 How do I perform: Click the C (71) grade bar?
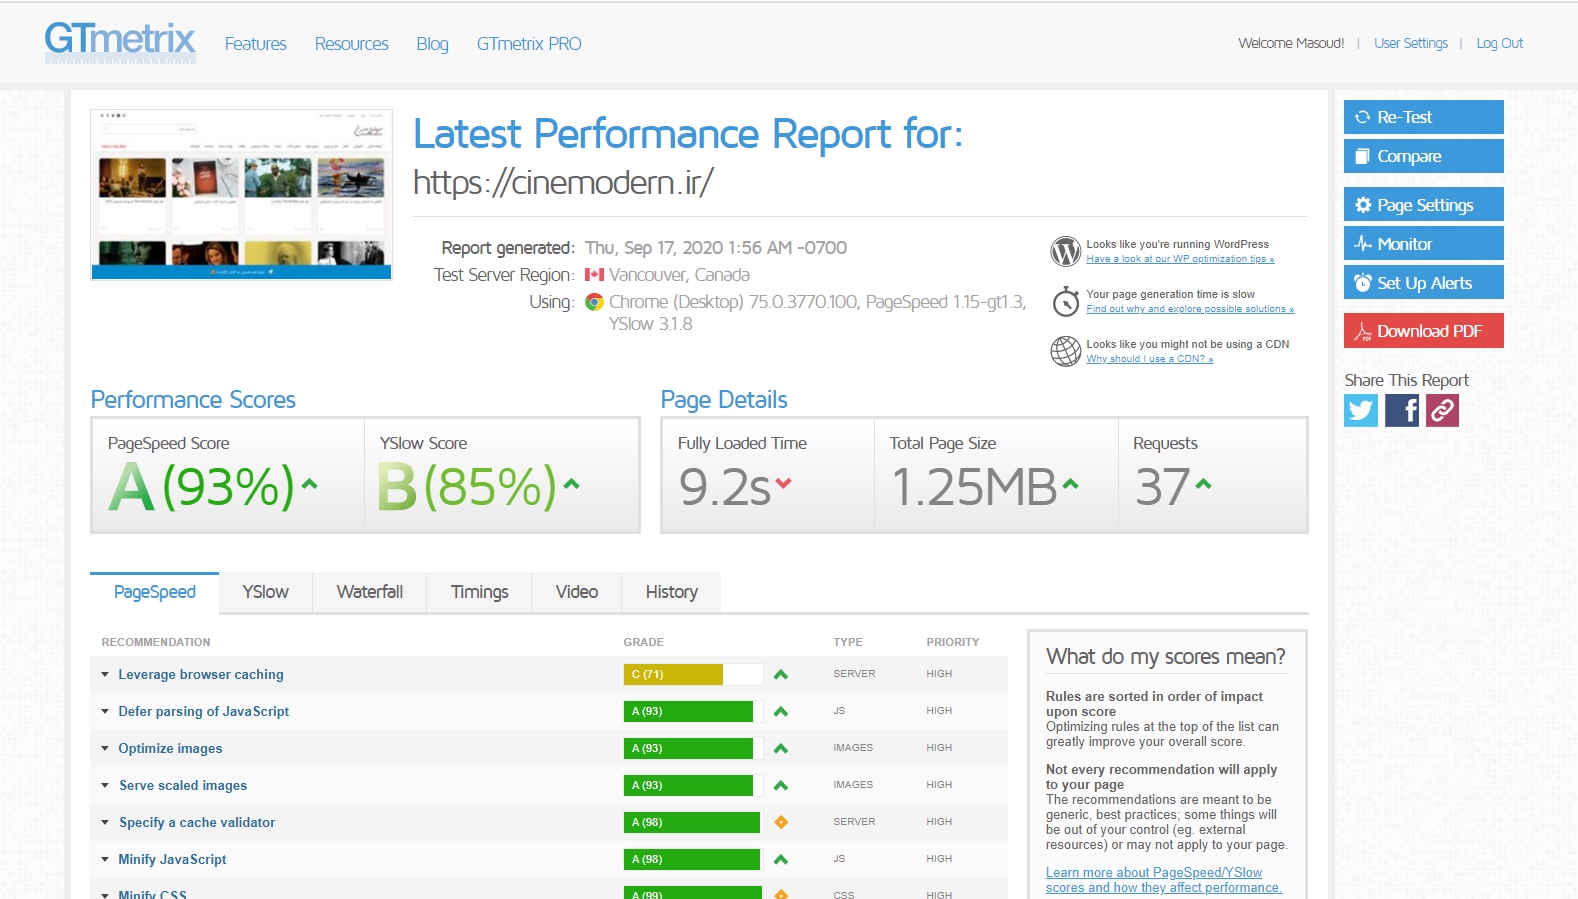click(x=693, y=675)
